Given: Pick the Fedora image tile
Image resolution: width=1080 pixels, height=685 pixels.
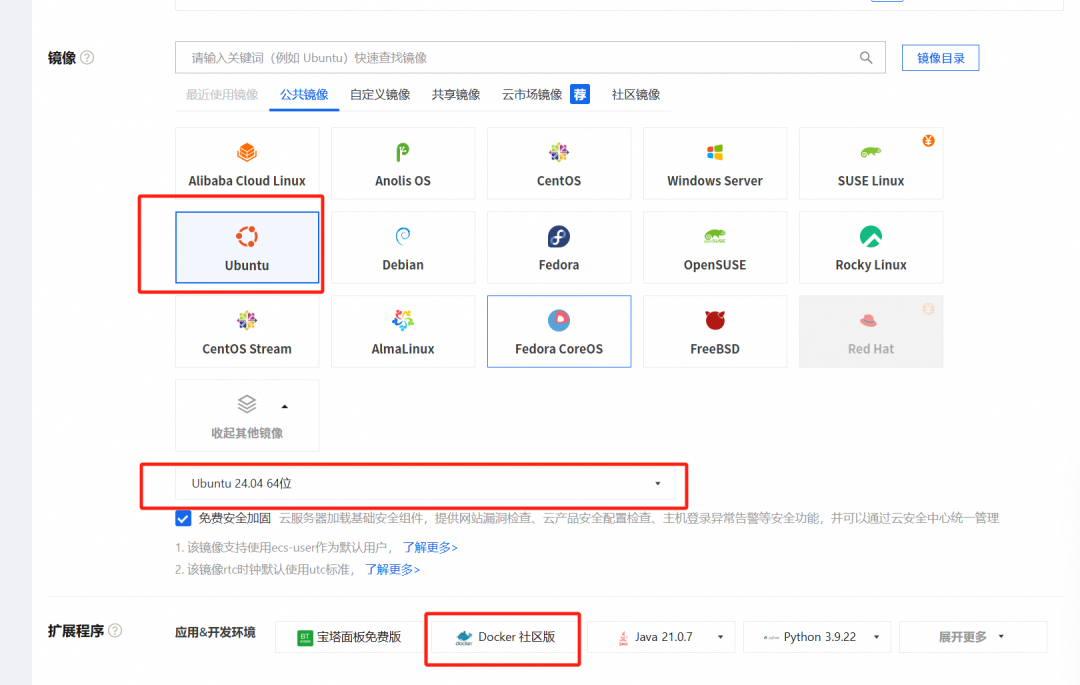Looking at the screenshot, I should (559, 248).
